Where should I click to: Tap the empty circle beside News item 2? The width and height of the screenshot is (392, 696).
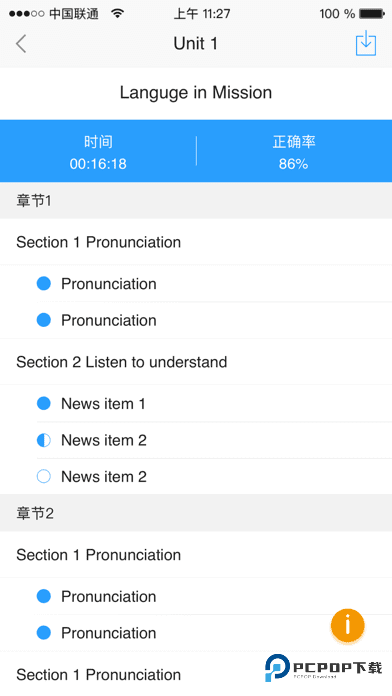[44, 476]
